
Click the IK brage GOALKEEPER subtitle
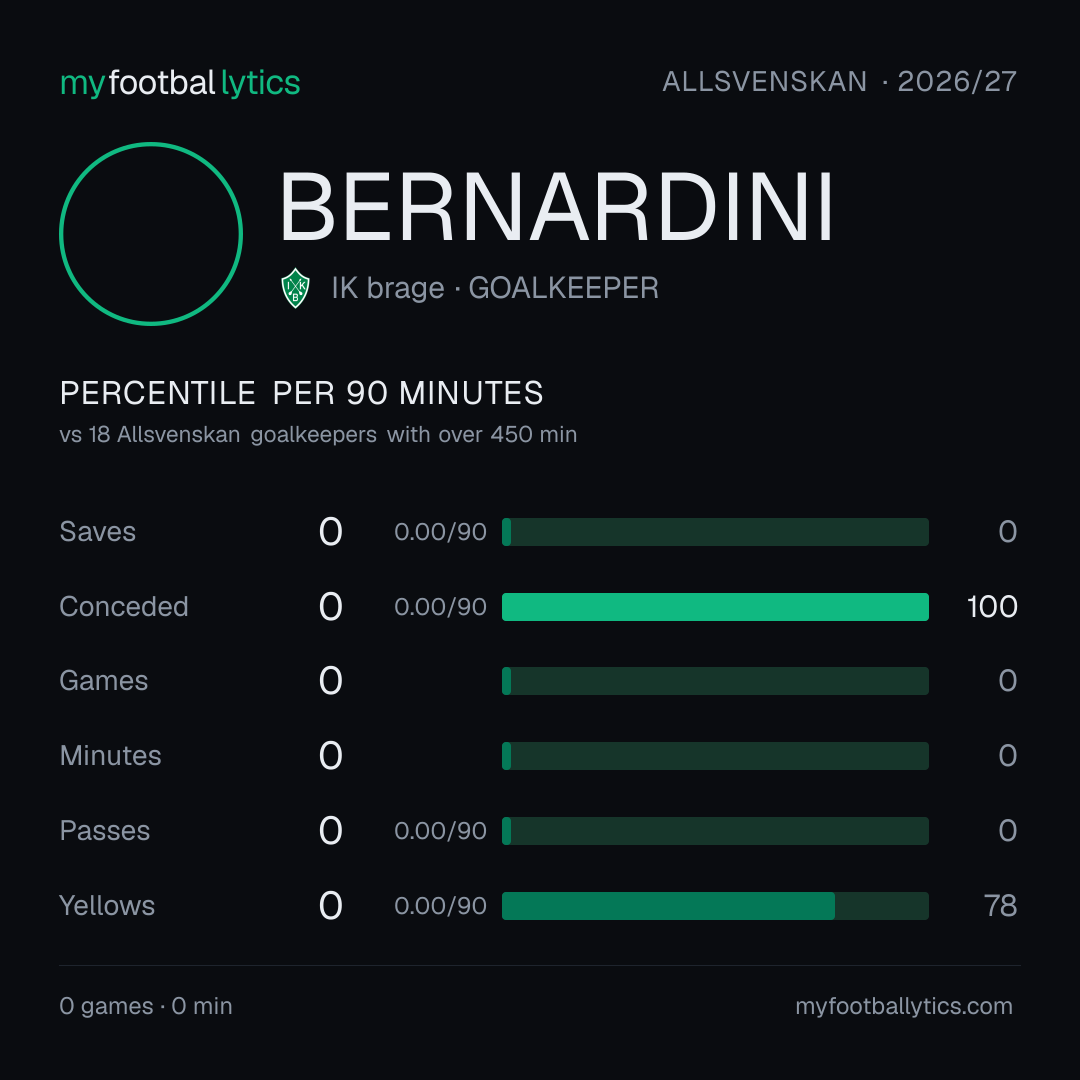coord(495,288)
